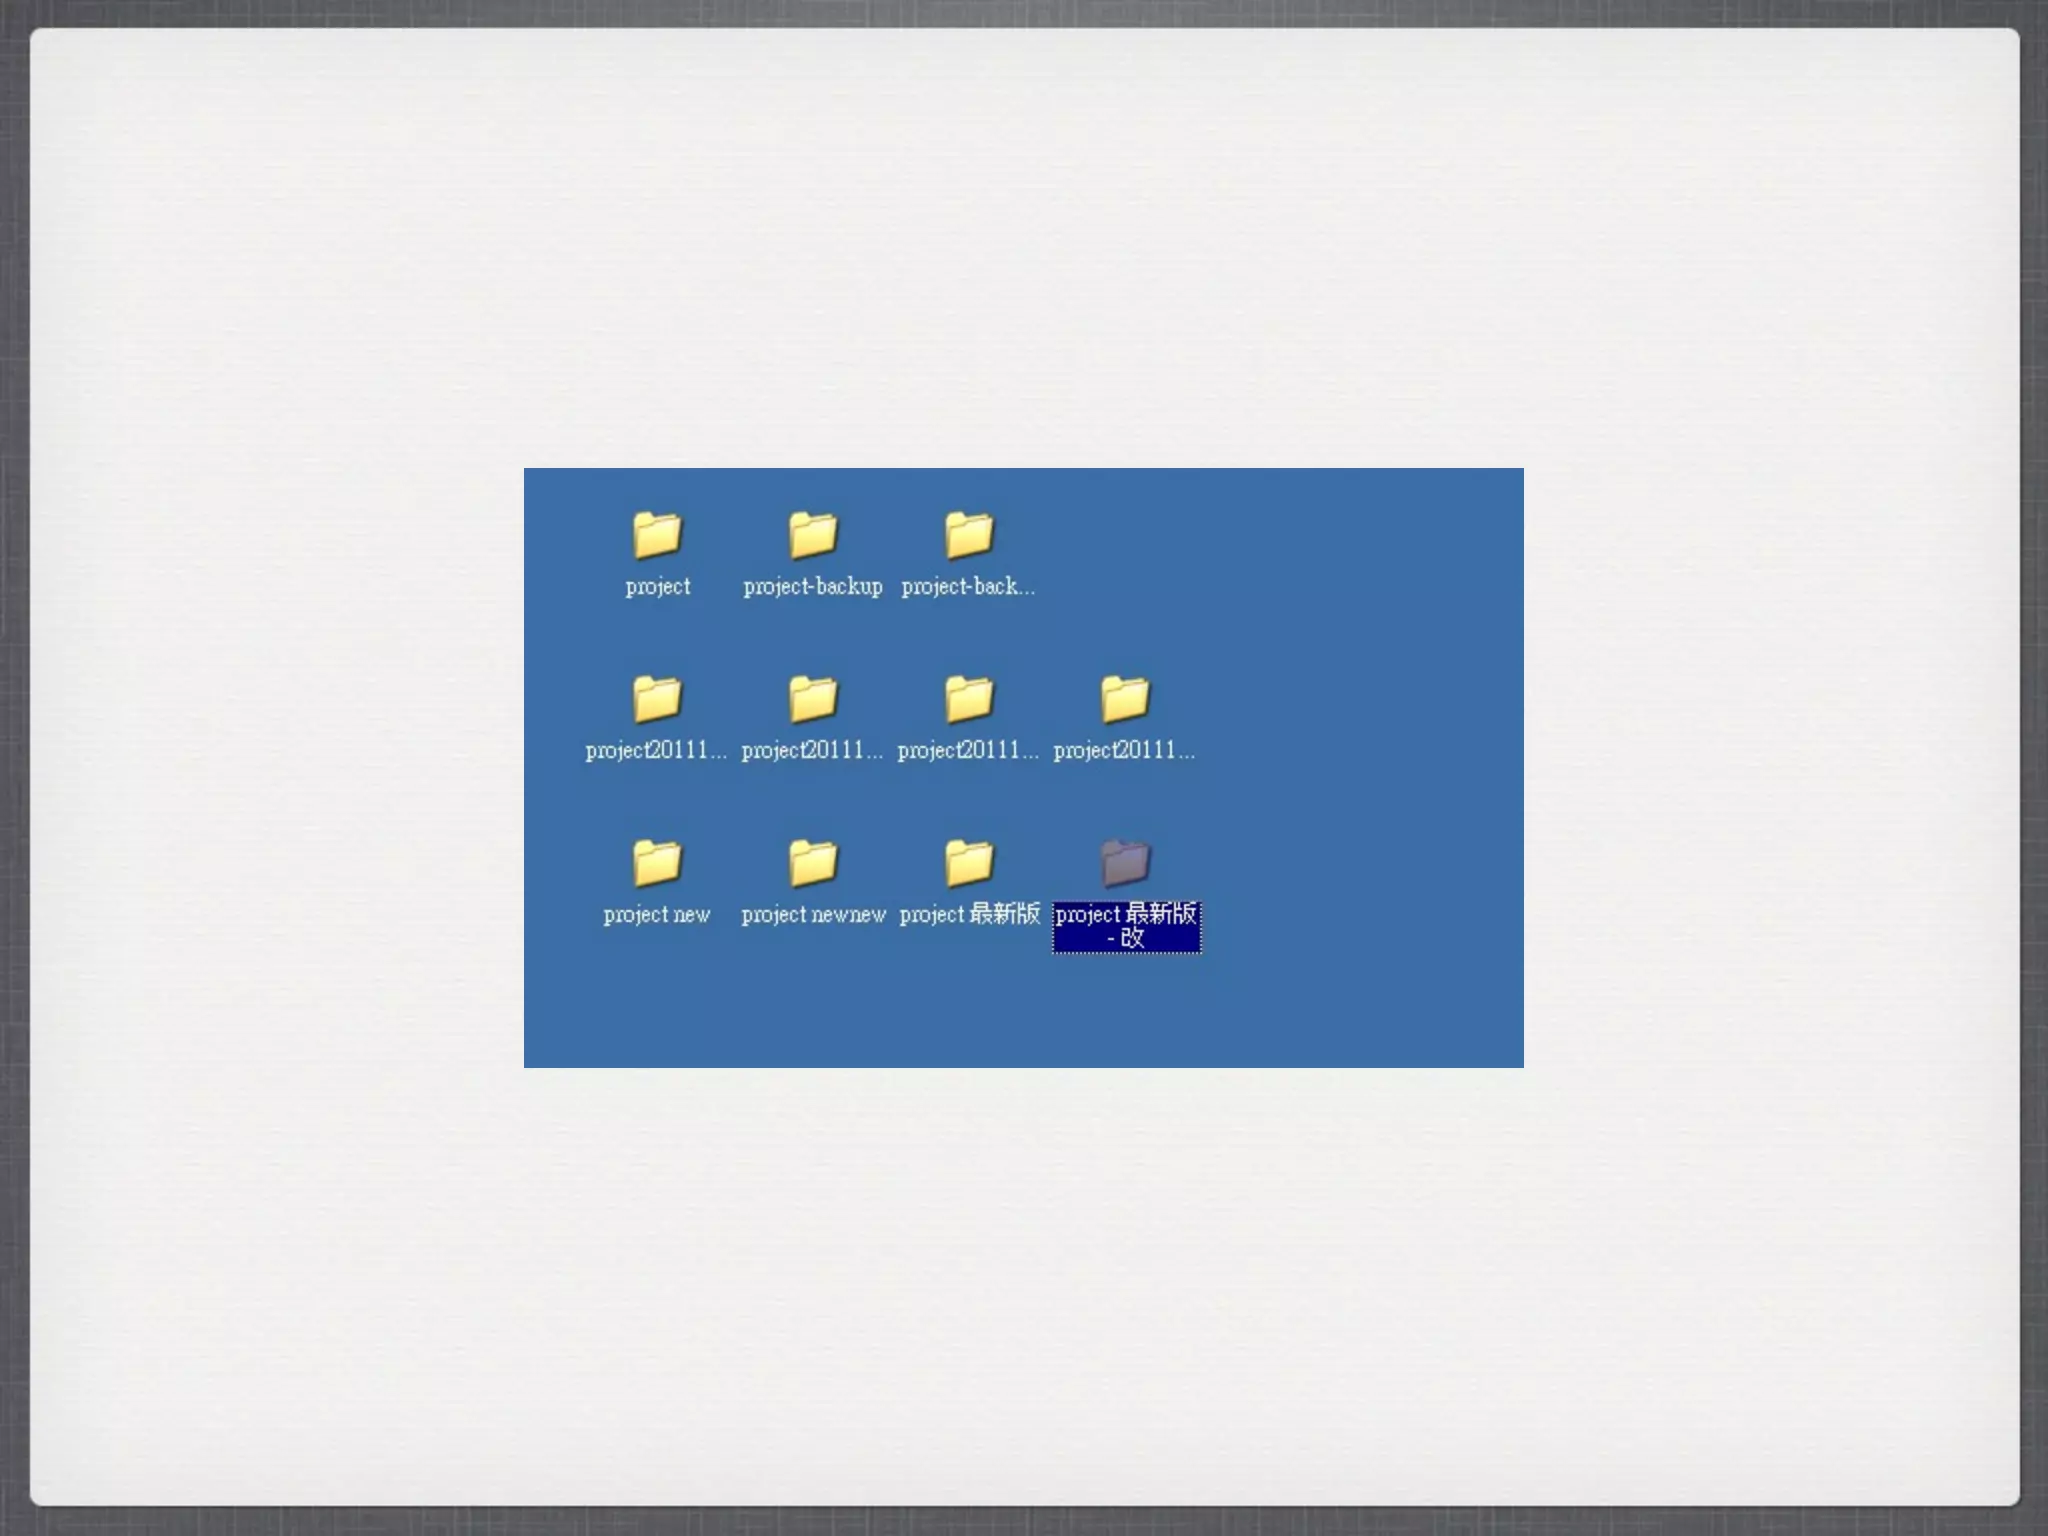Select the fourth "project20111..." folder icon
The width and height of the screenshot is (2048, 1536).
click(1125, 699)
